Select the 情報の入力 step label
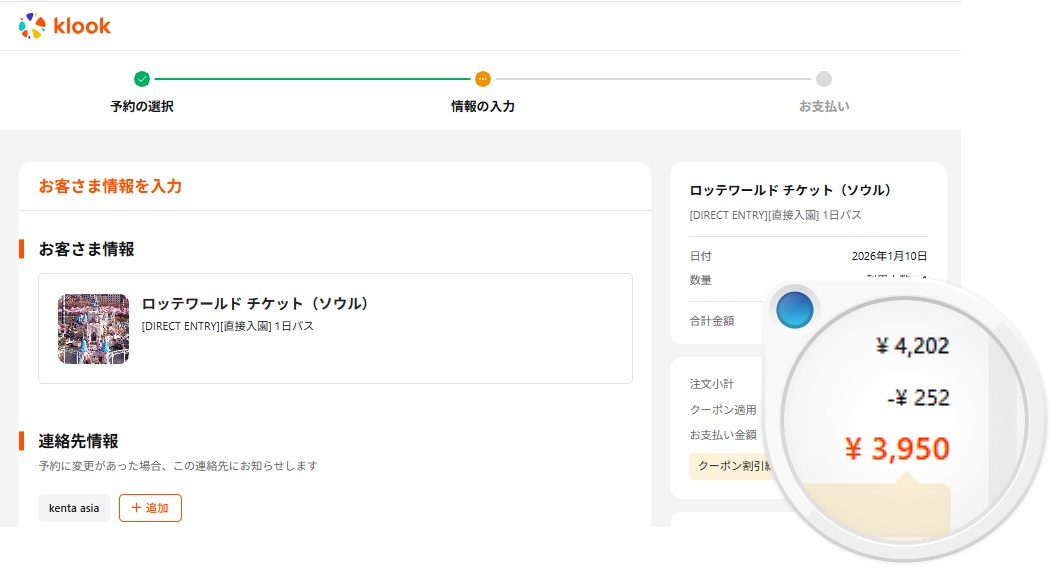This screenshot has width=1053, height=570. pyautogui.click(x=483, y=106)
